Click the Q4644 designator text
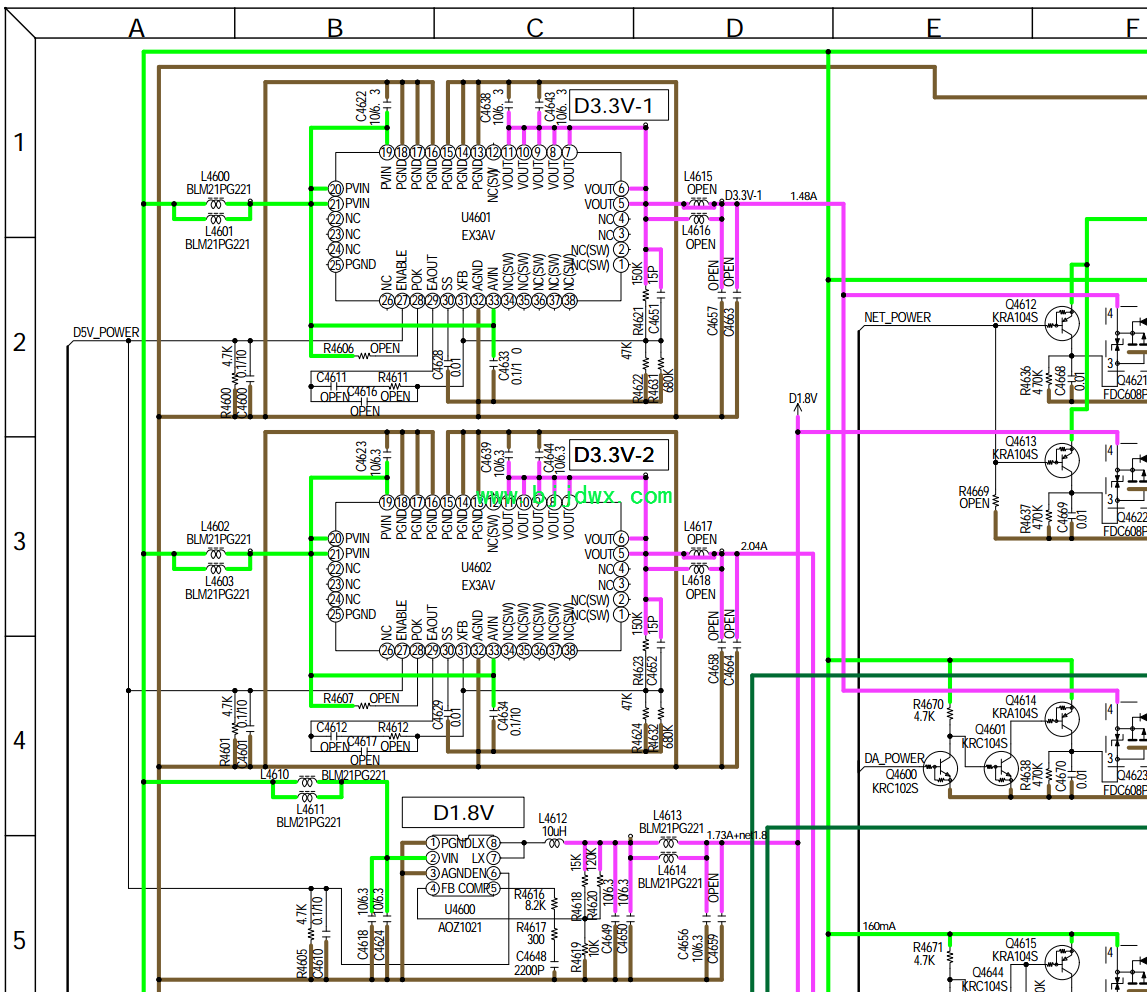 click(x=988, y=972)
